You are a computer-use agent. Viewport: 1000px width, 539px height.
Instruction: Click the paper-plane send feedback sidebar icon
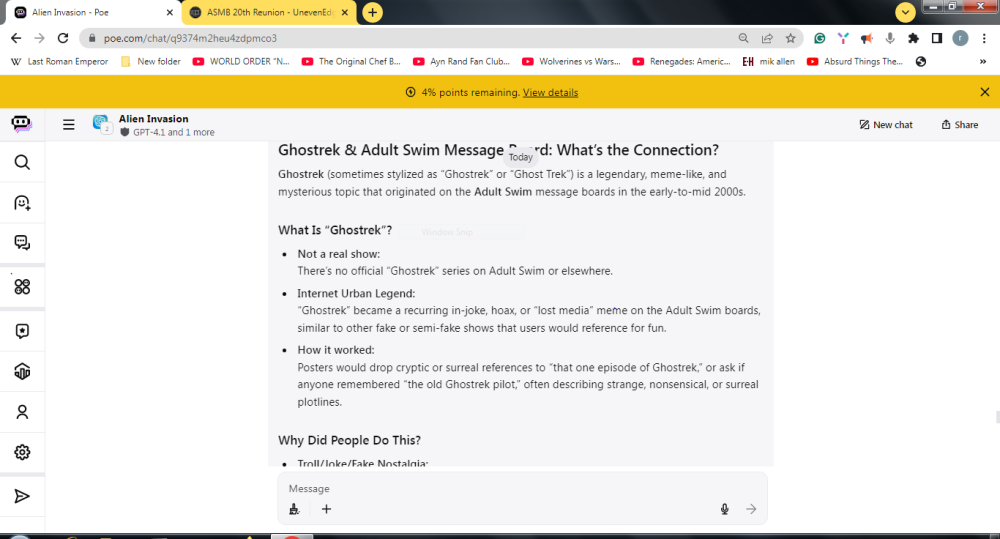22,496
